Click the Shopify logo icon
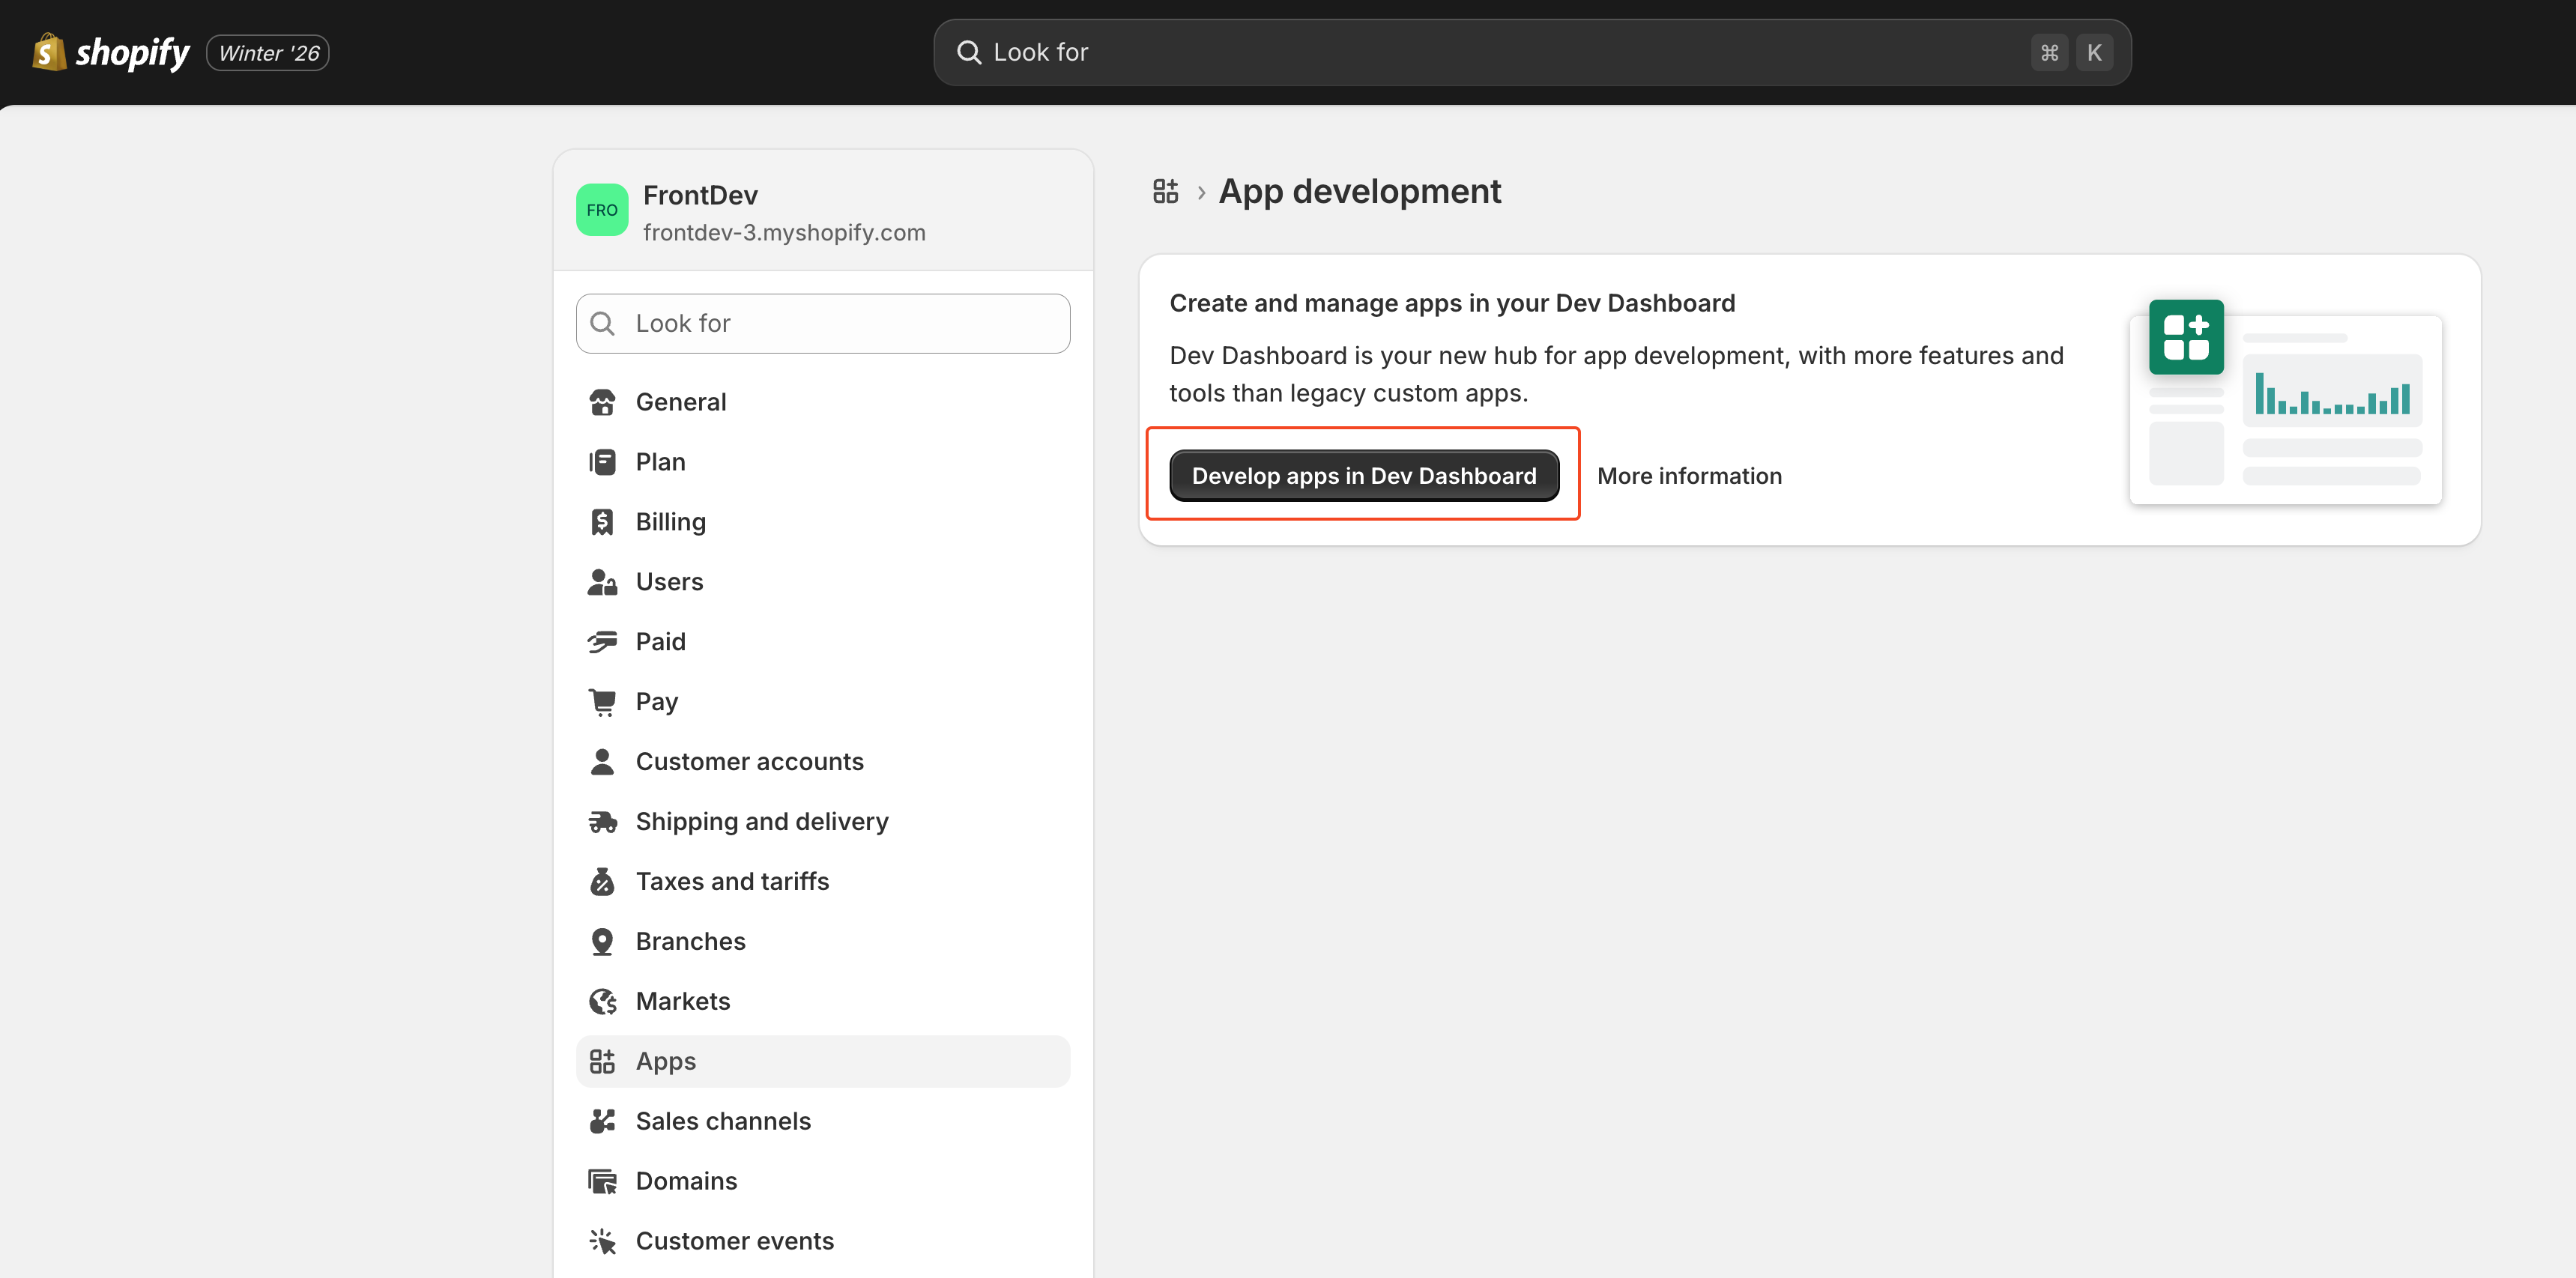 49,52
